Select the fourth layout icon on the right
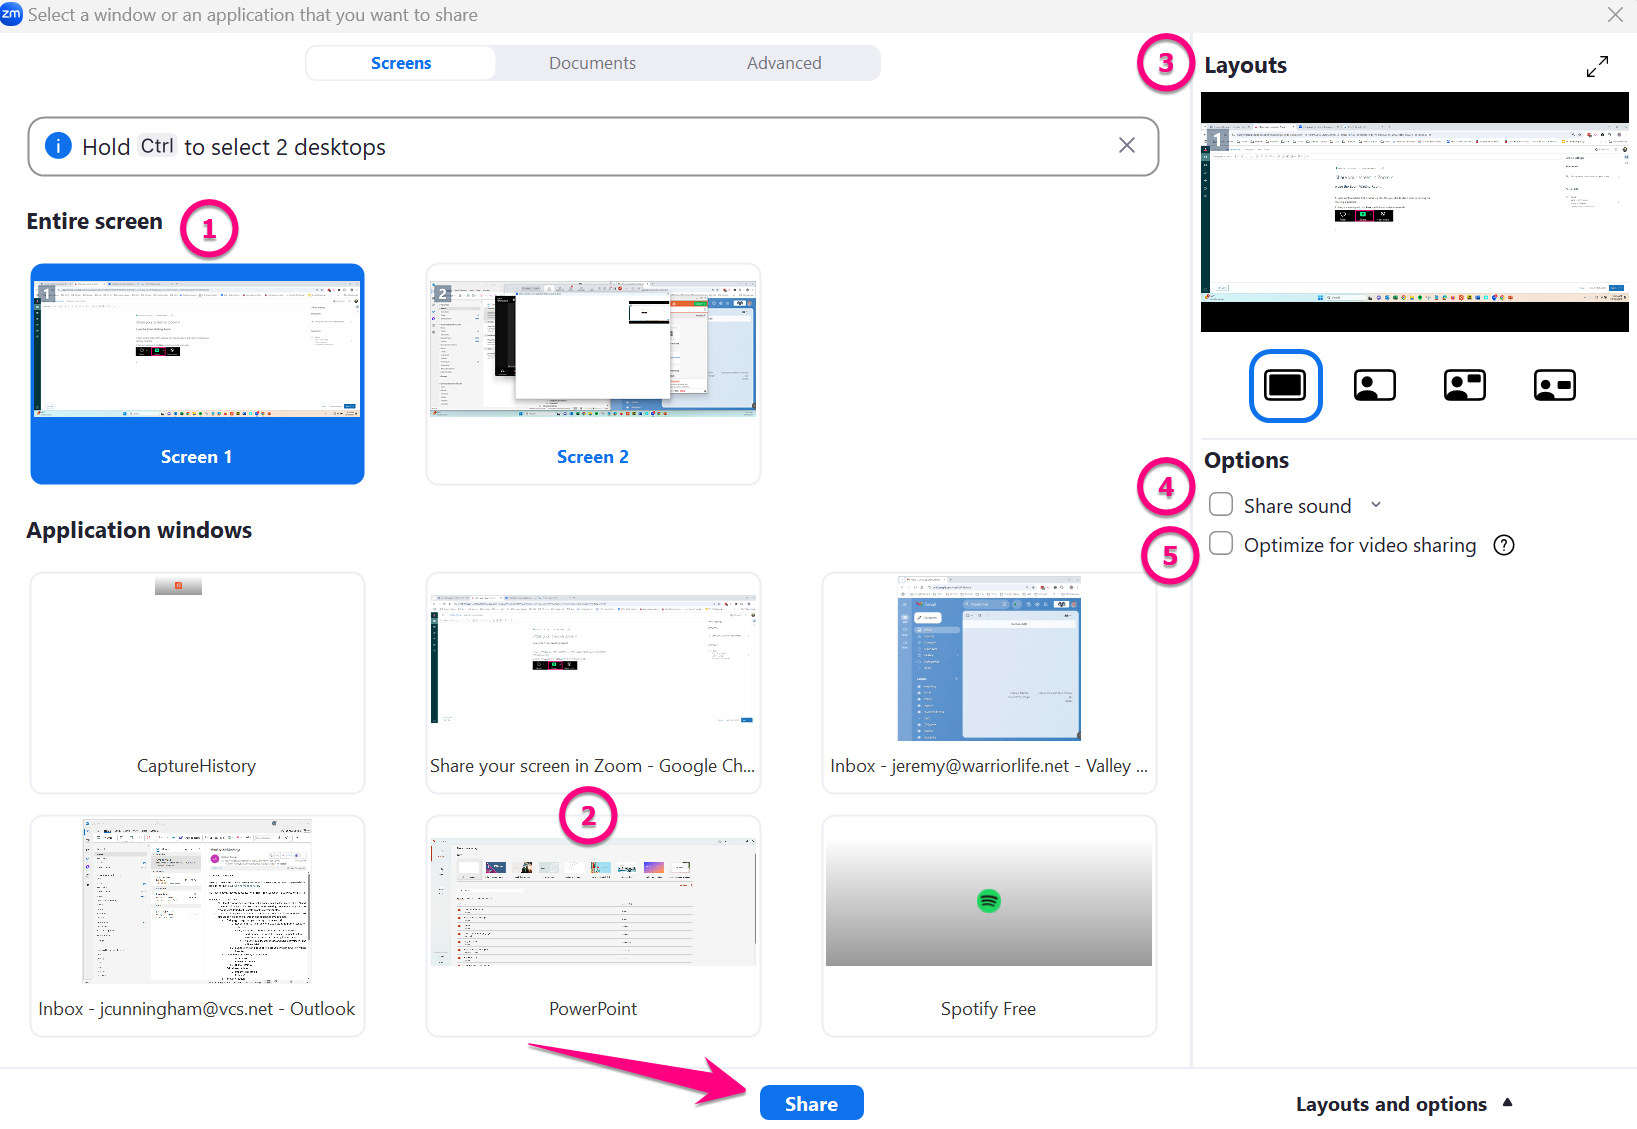1637x1129 pixels. [x=1554, y=385]
